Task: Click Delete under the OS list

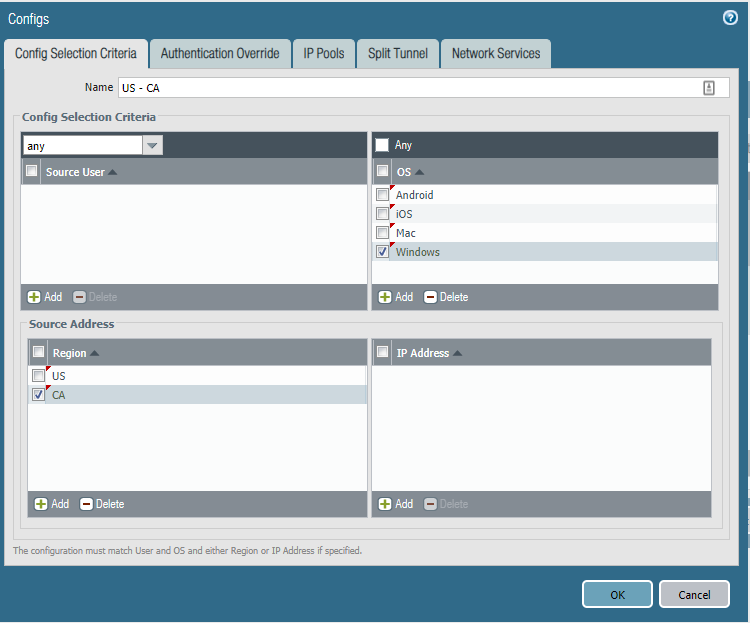Action: tap(446, 297)
